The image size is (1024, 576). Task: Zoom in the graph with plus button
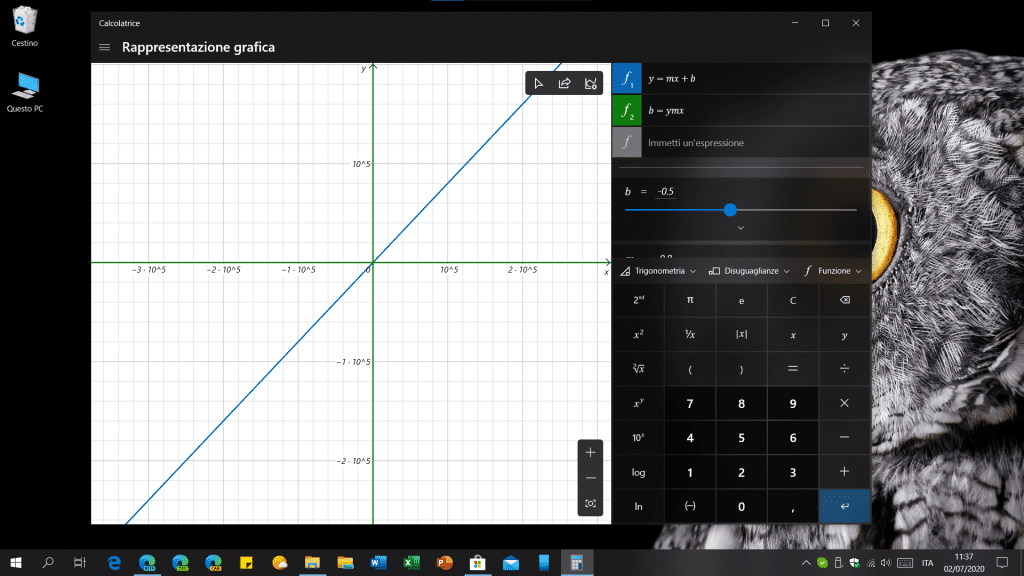[590, 452]
